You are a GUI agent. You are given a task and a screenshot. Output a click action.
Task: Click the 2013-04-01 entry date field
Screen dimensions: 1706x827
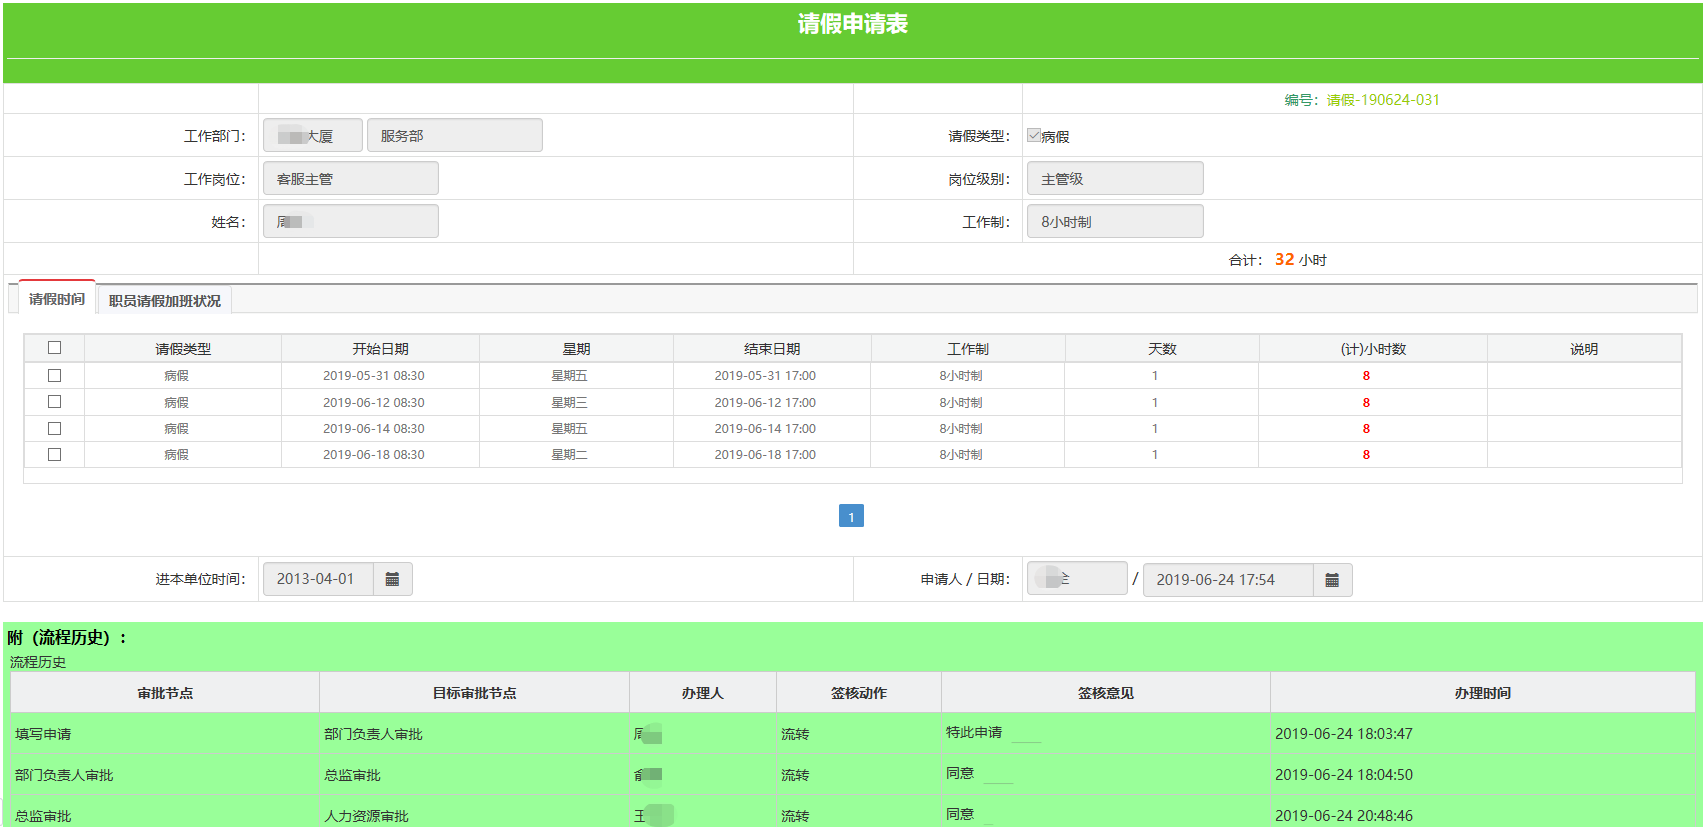[318, 579]
